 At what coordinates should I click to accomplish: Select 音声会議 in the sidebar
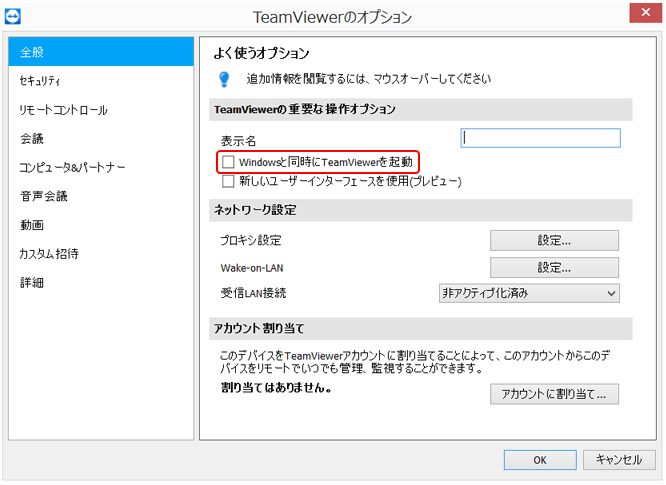[x=100, y=196]
